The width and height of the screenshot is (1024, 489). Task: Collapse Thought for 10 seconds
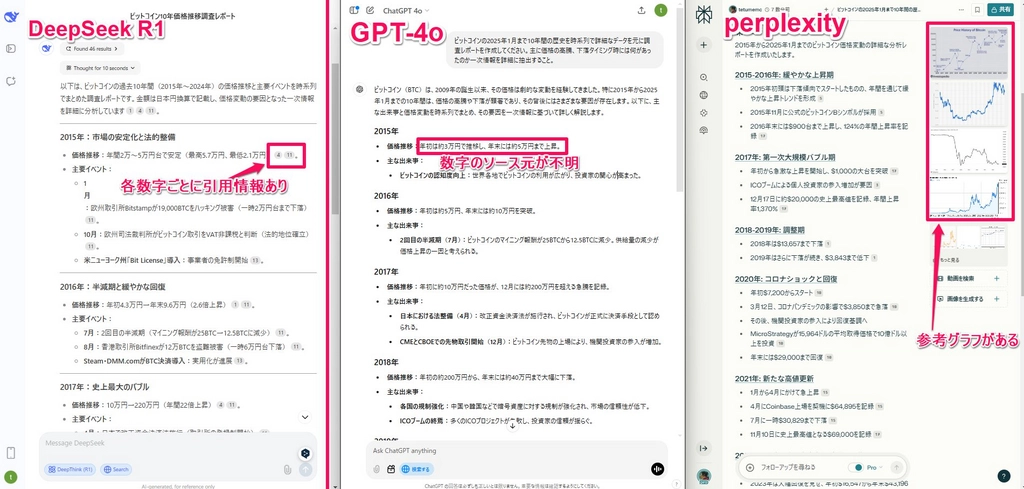[99, 67]
